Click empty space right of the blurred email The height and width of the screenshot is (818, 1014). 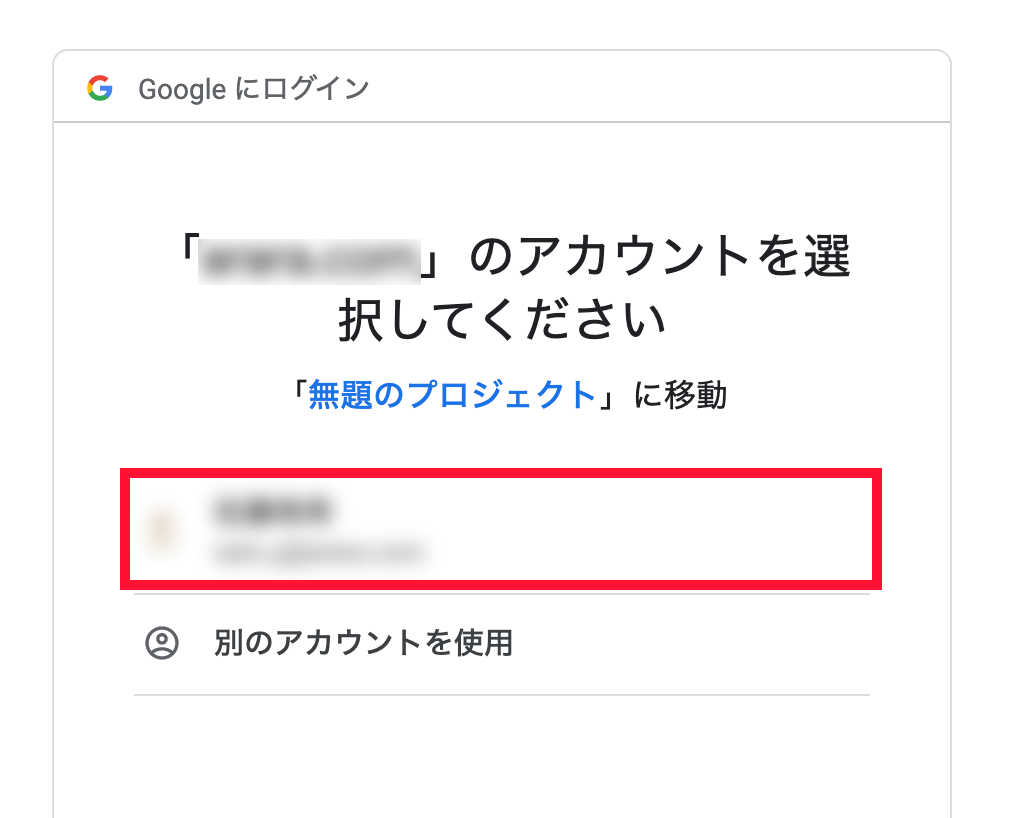[647, 553]
